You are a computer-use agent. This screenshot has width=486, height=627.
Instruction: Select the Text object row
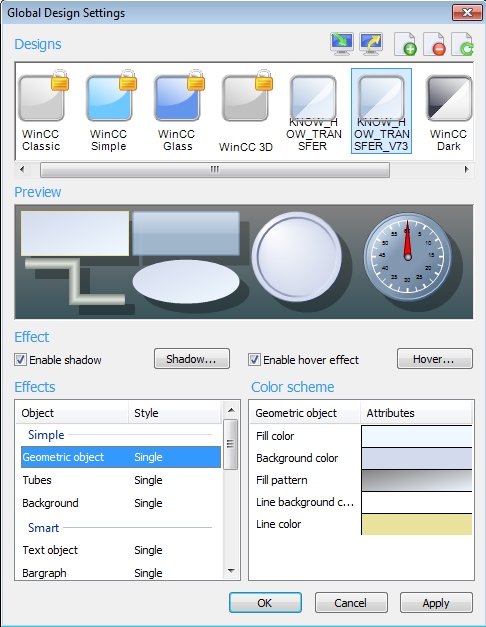(121, 550)
